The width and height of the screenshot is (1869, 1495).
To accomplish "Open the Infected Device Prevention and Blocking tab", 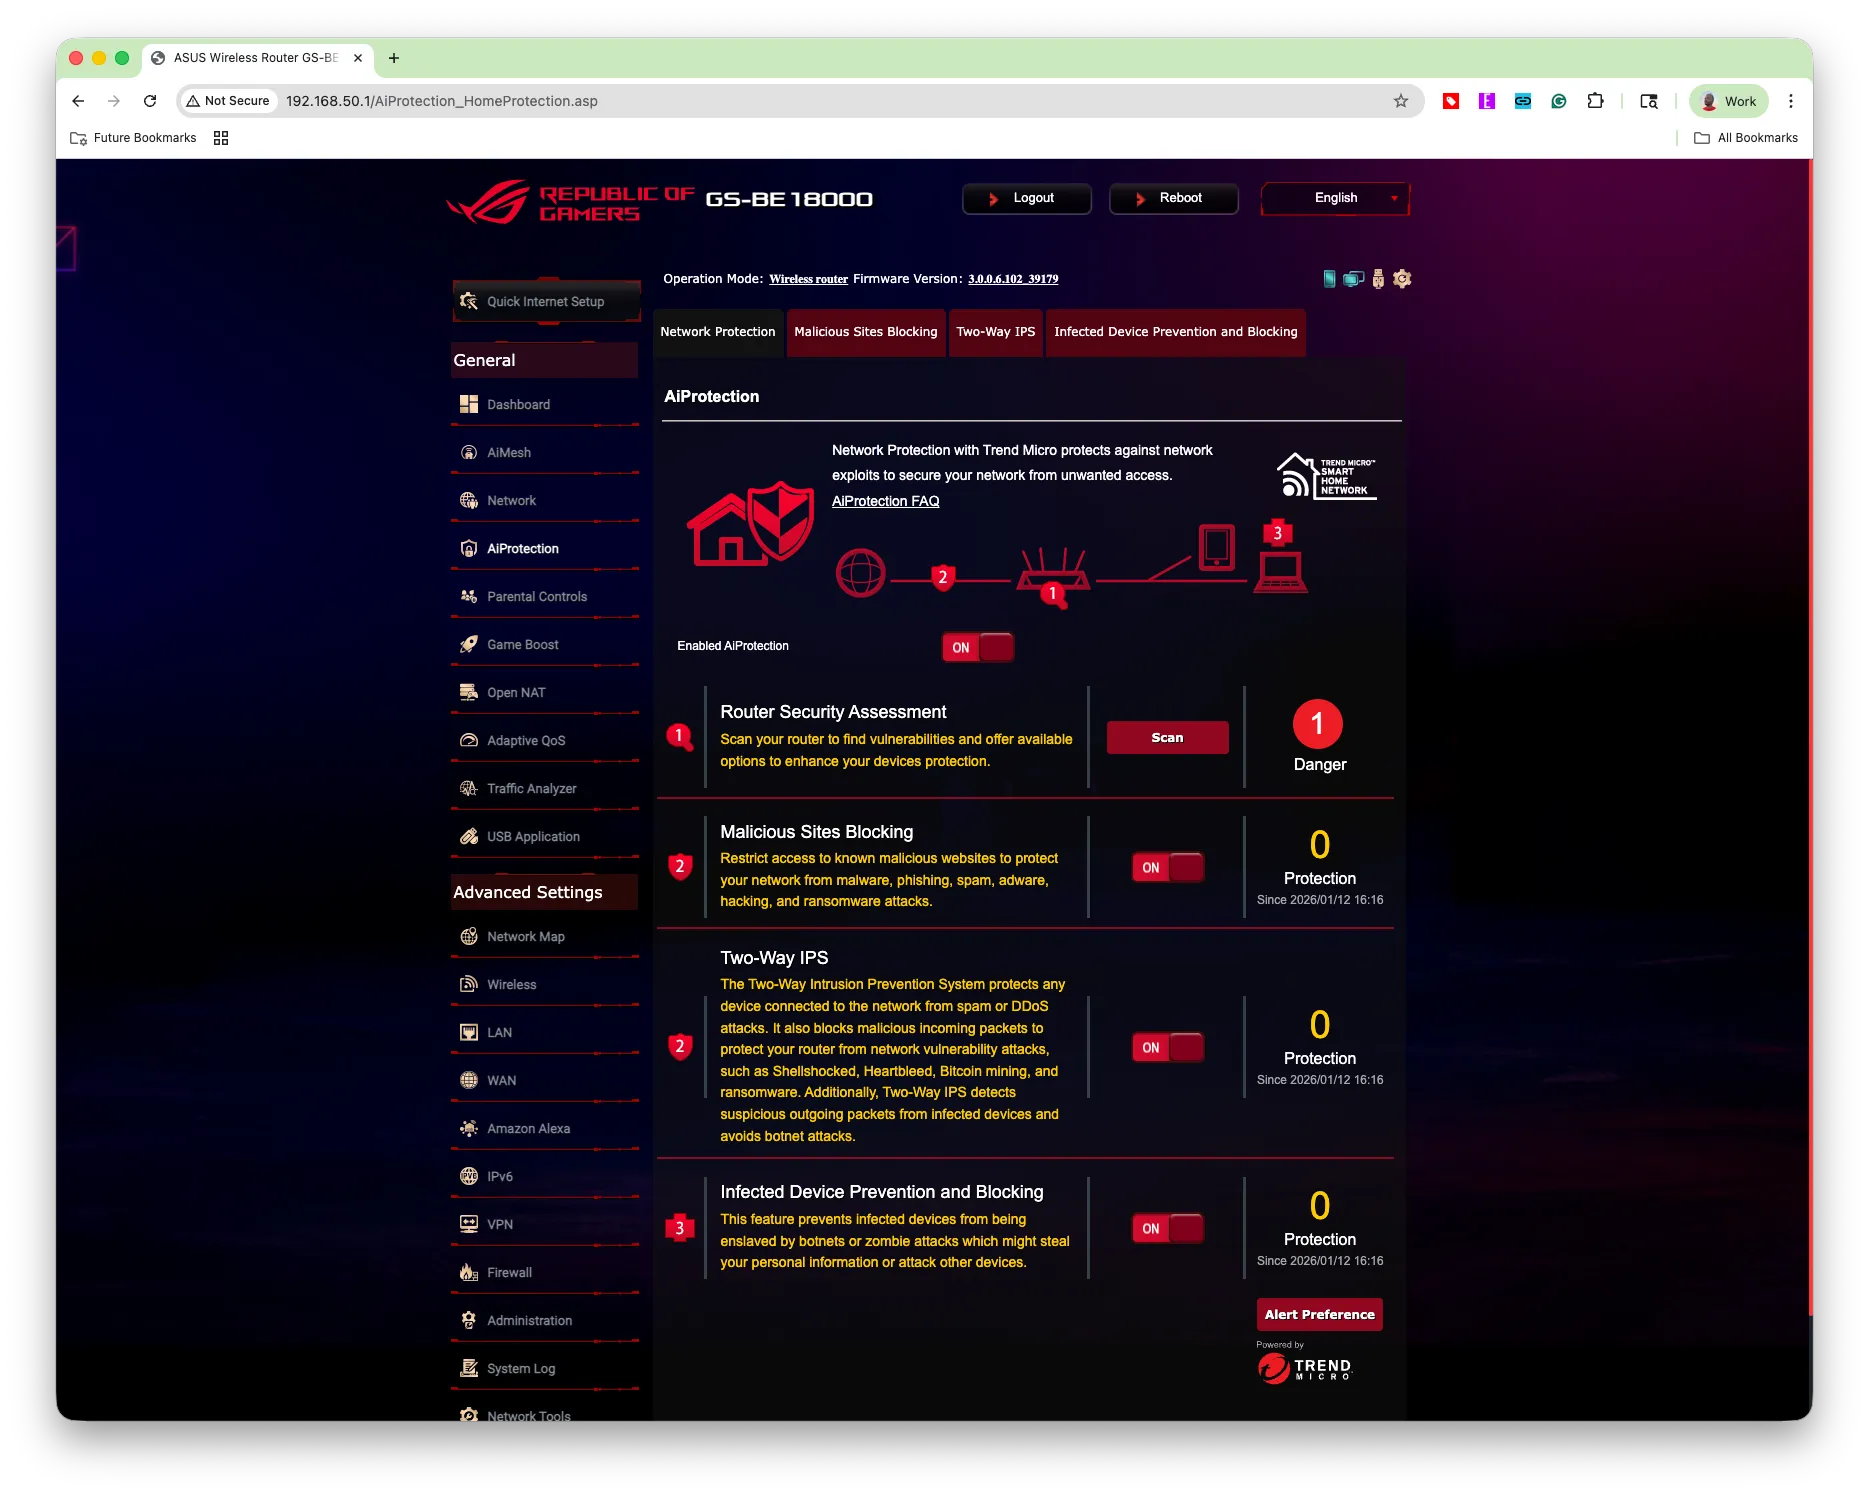I will point(1175,332).
